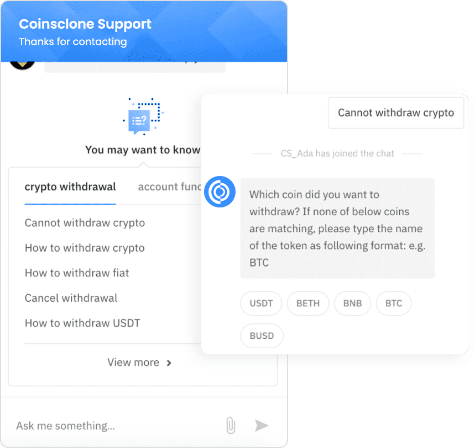Click the CS_Ada agent avatar icon
This screenshot has width=475, height=448.
(x=220, y=192)
